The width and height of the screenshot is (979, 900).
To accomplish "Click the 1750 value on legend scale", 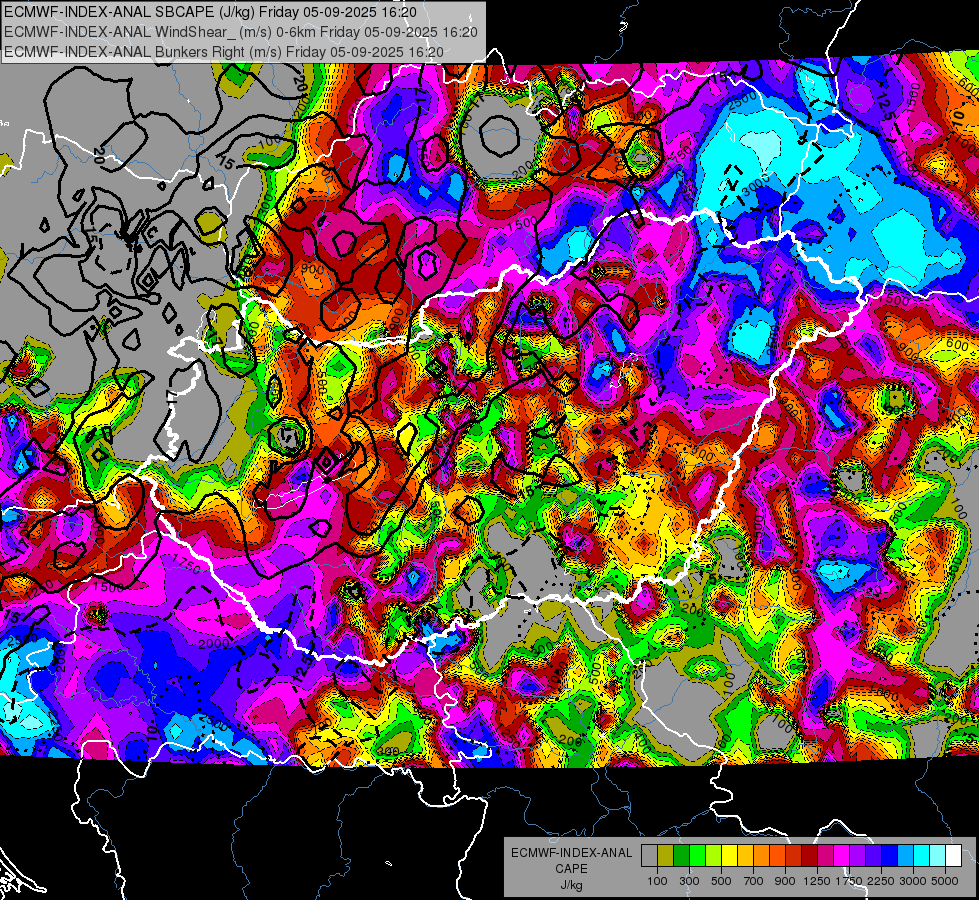I will coord(849,881).
